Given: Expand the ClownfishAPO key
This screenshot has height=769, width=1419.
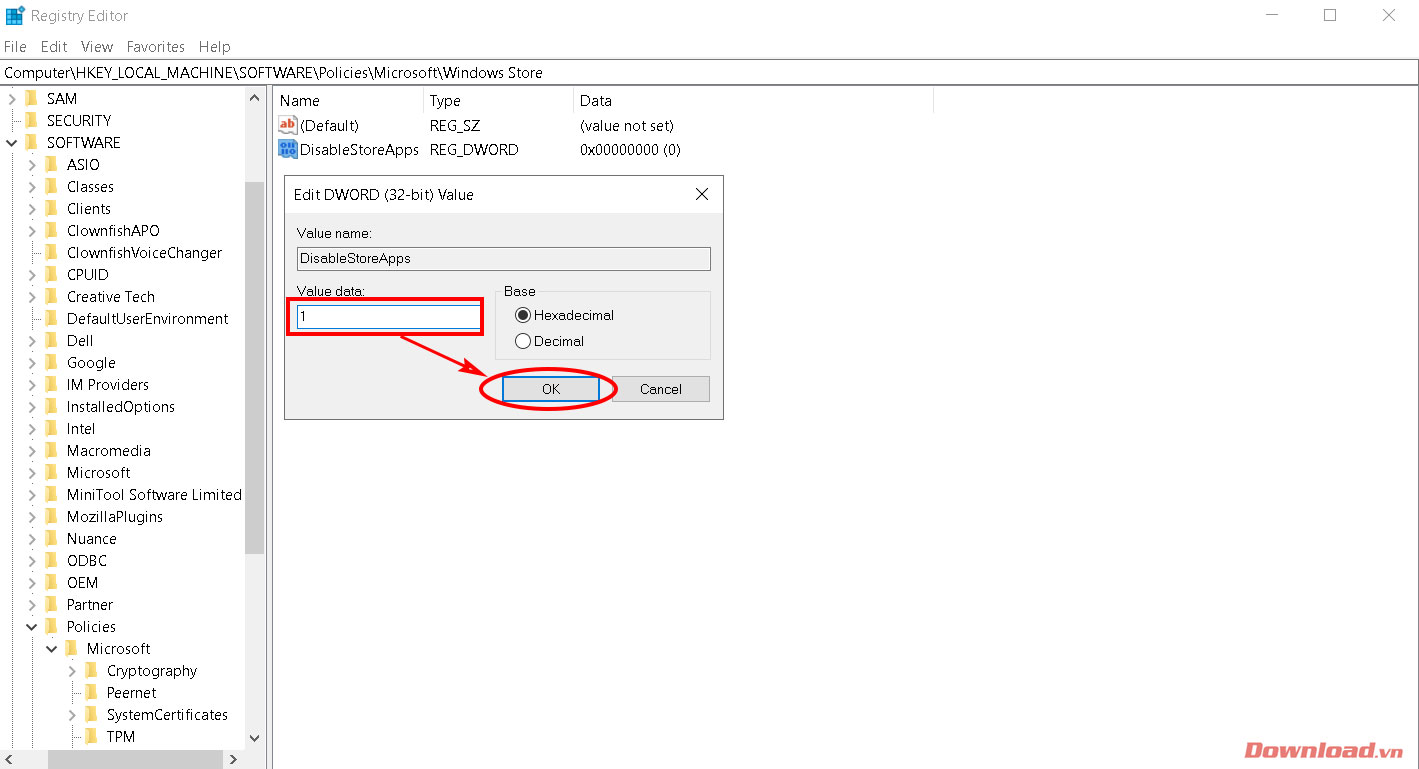Looking at the screenshot, I should pos(32,231).
